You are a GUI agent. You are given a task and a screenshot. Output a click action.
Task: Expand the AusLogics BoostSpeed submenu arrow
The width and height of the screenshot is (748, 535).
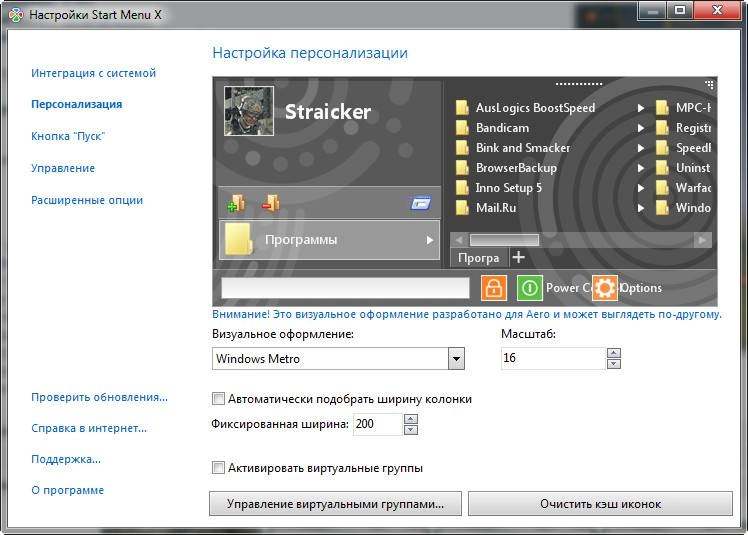(641, 108)
